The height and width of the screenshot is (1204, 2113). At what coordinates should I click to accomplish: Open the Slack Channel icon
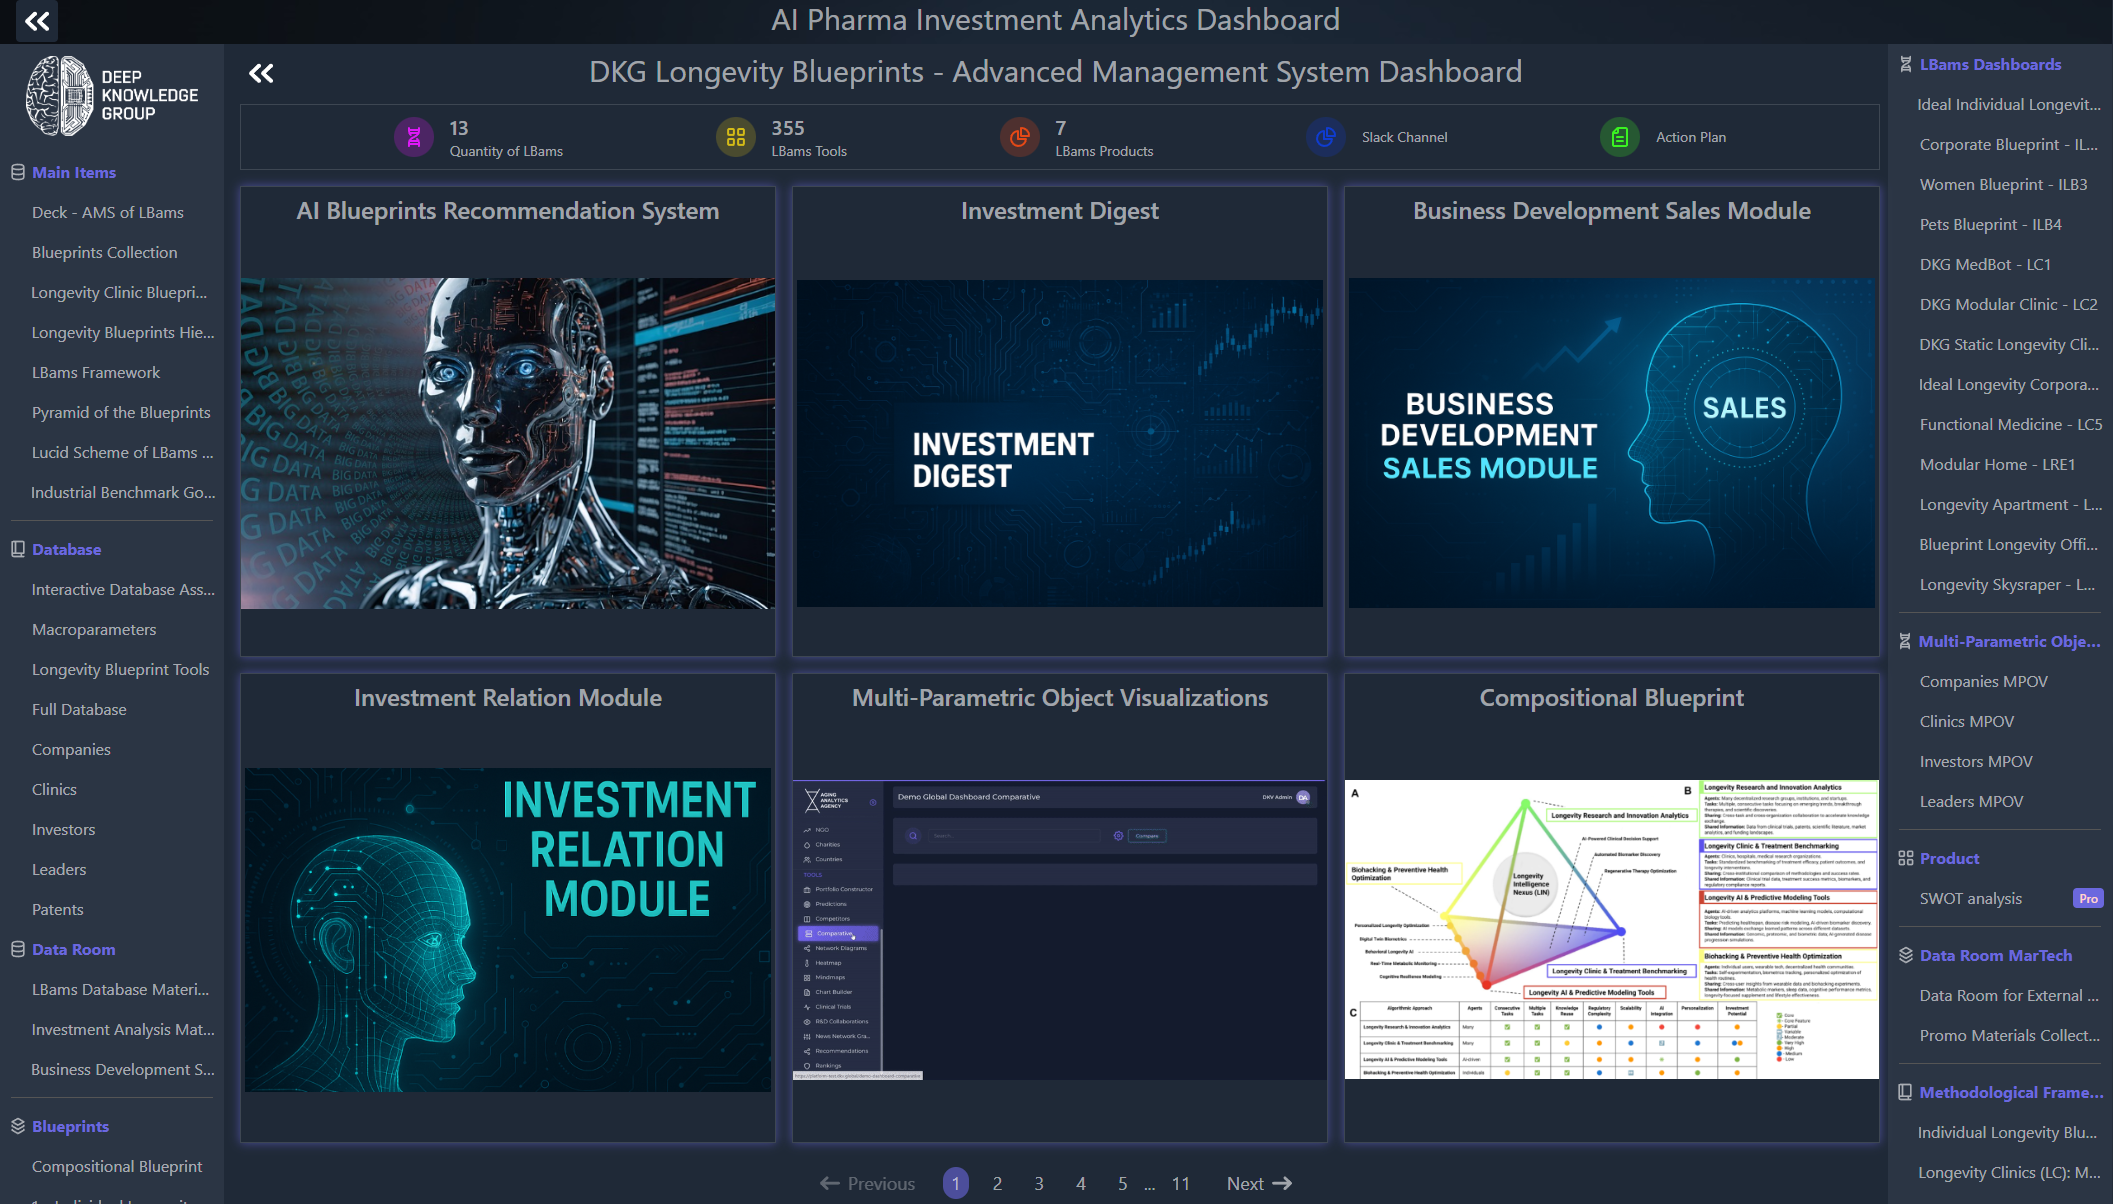pos(1325,137)
